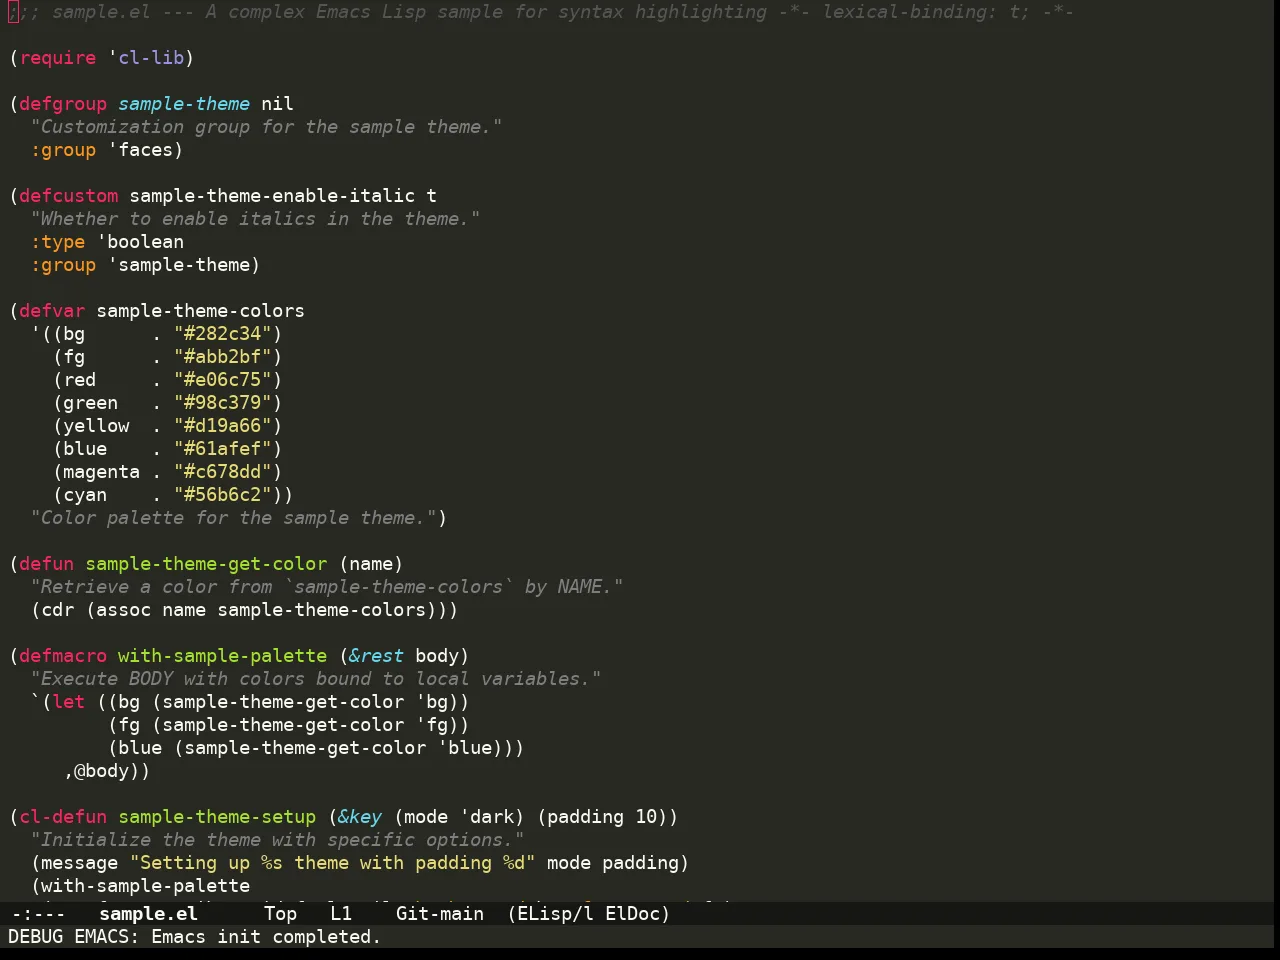Click the ELisp/l major mode label

[550, 913]
